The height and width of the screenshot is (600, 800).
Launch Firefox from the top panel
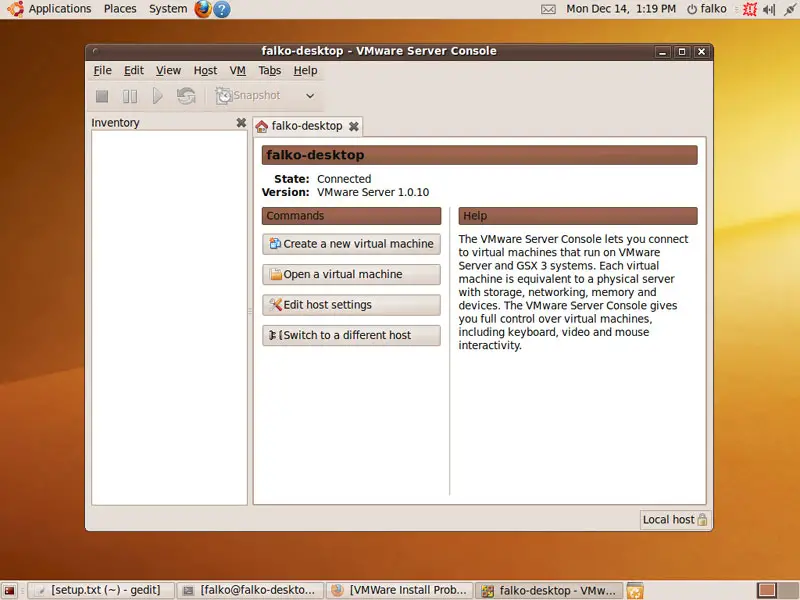(x=203, y=9)
